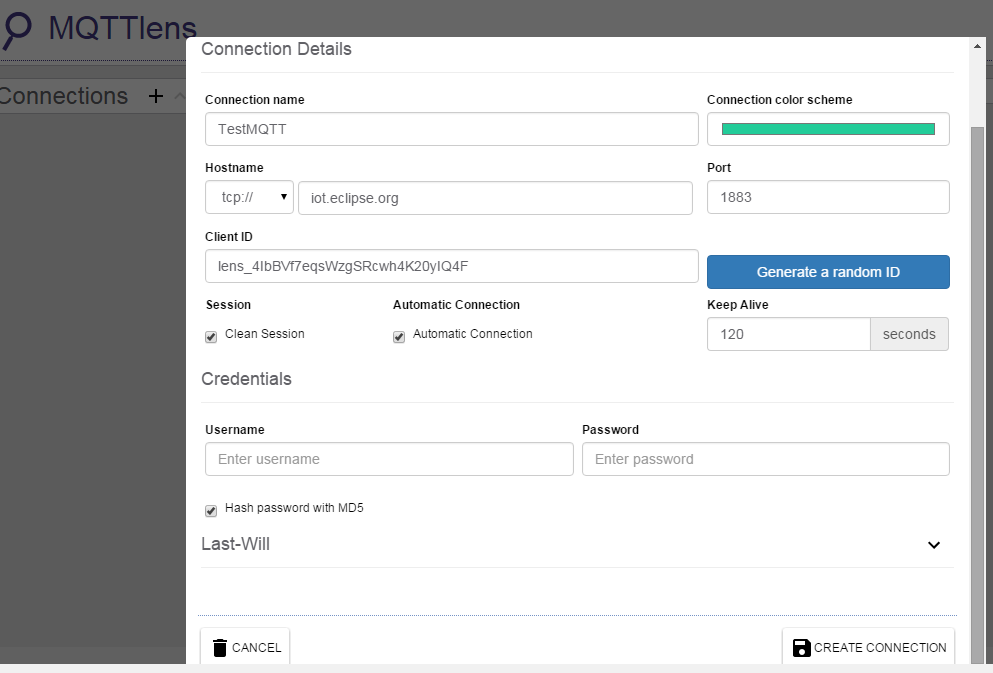This screenshot has height=673, width=993.
Task: Click the CREATE CONNECTION button
Action: click(869, 648)
